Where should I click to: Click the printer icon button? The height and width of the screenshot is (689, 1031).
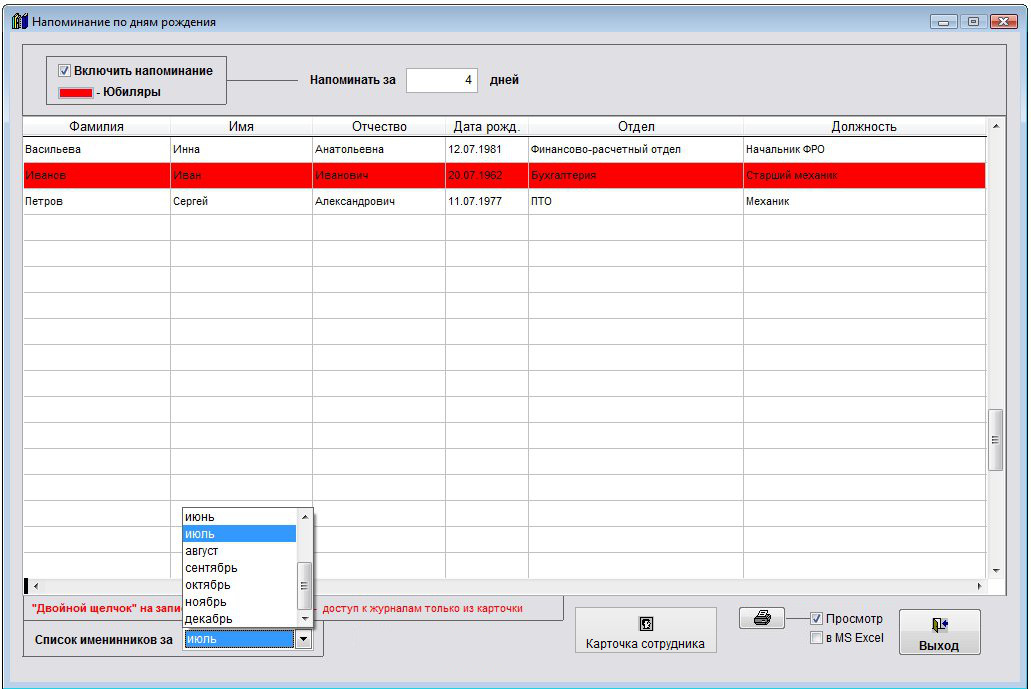(762, 619)
